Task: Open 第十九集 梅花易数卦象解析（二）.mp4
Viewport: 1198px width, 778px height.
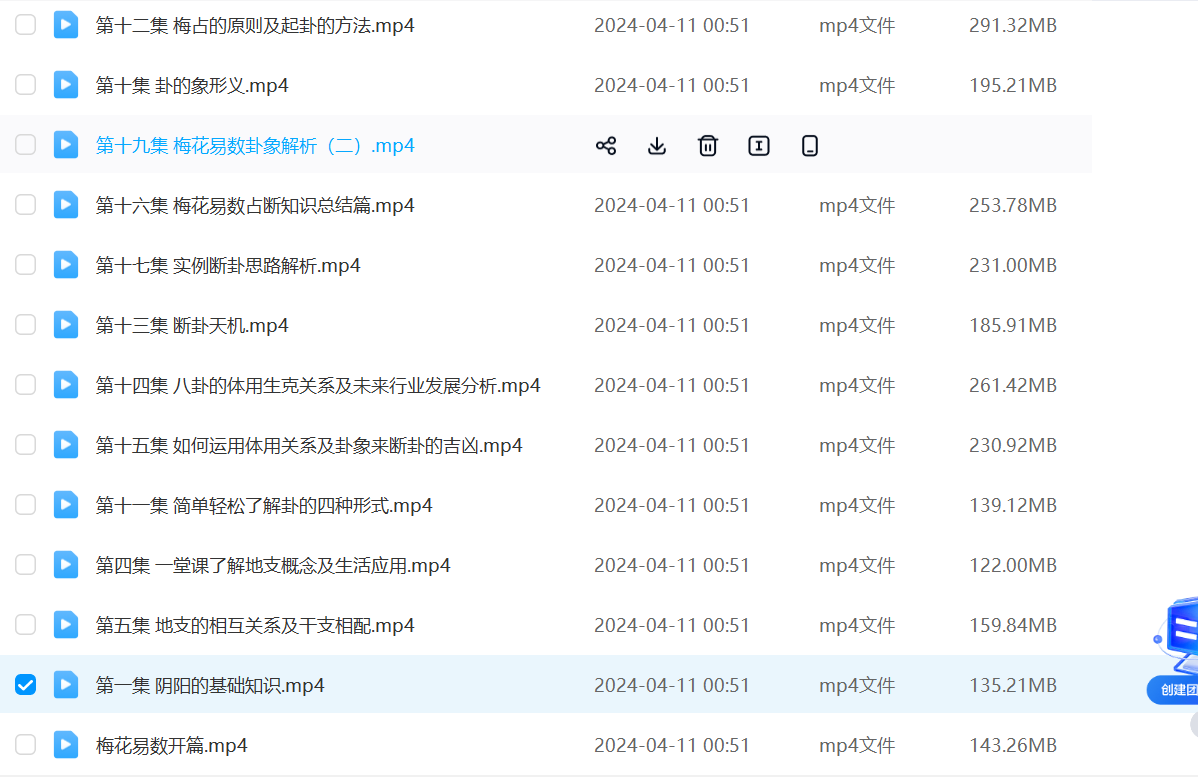Action: coord(255,146)
